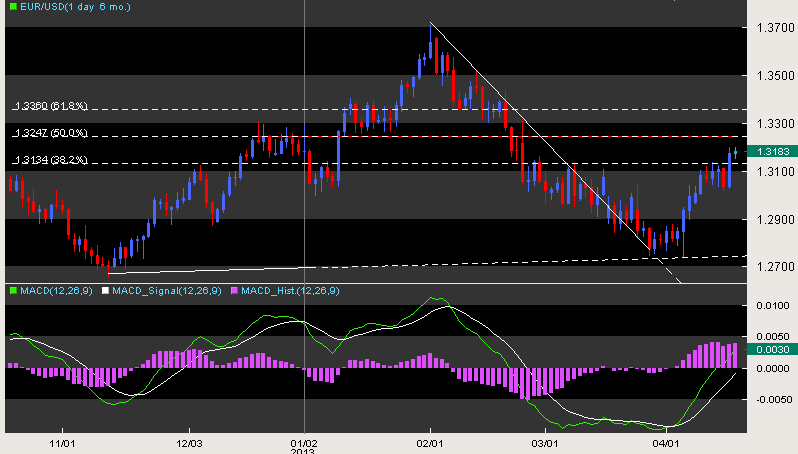Click the 01/02 2013 date axis label
The height and width of the screenshot is (454, 798).
click(304, 446)
